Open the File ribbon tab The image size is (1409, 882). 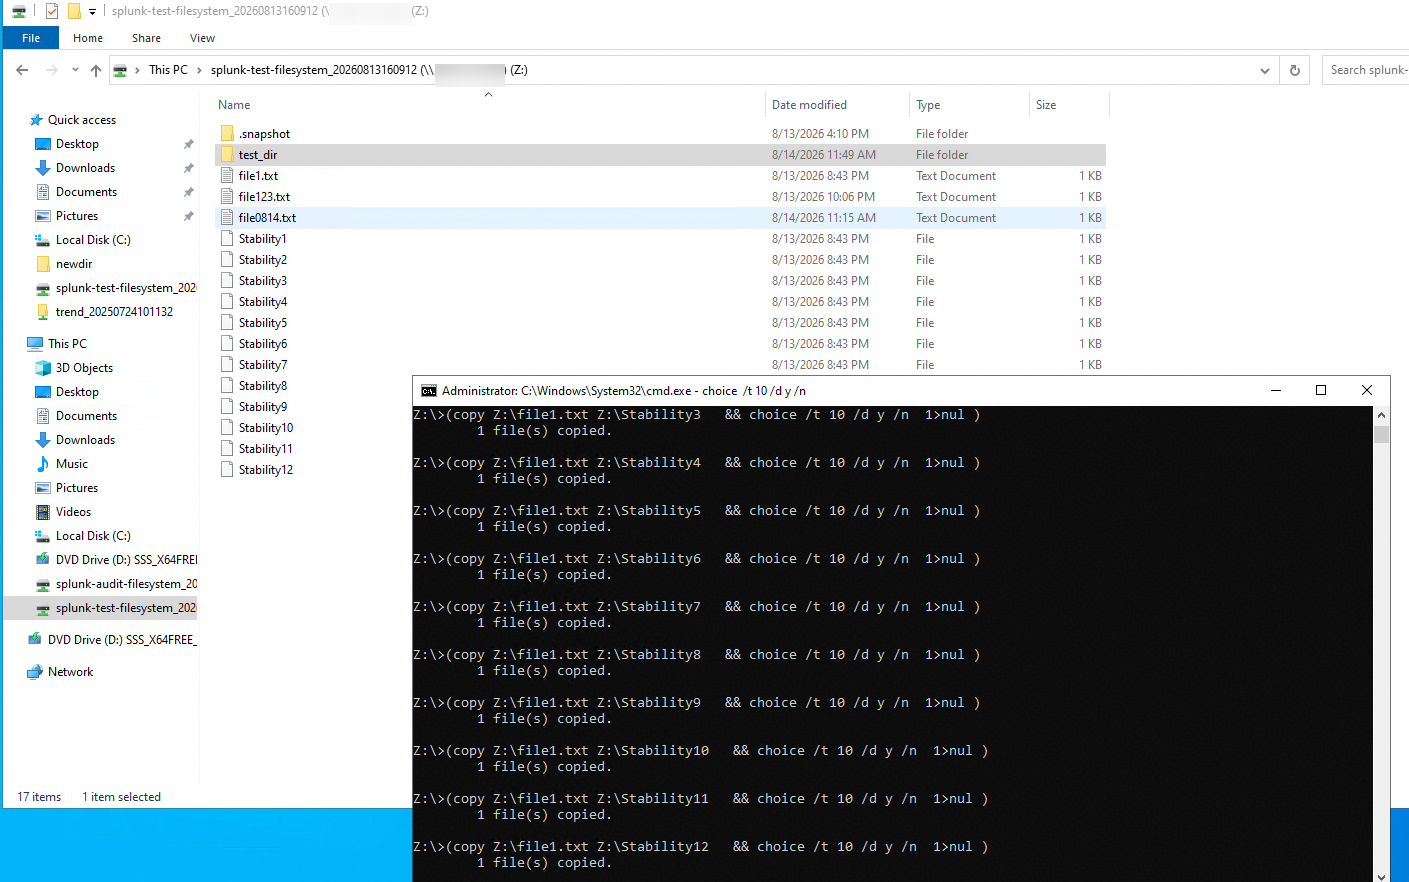(x=31, y=38)
